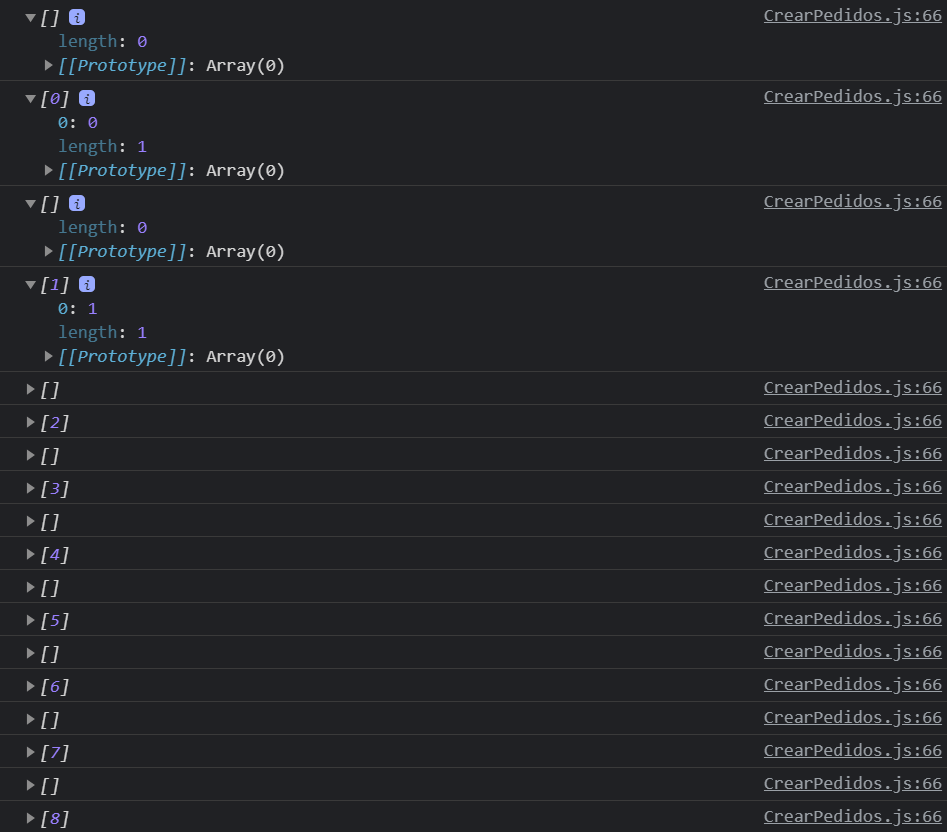Expand the [8] array entry
The image size is (947, 832).
pos(31,818)
